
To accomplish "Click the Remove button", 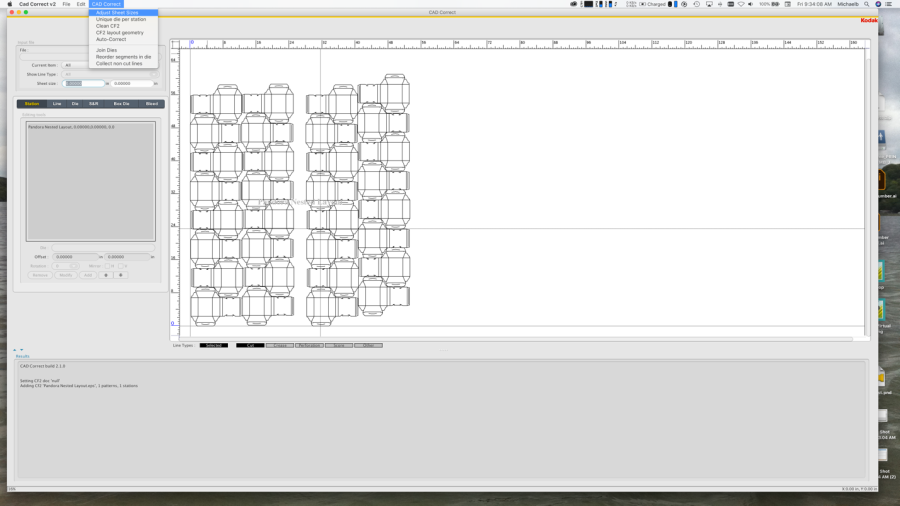I will click(40, 275).
